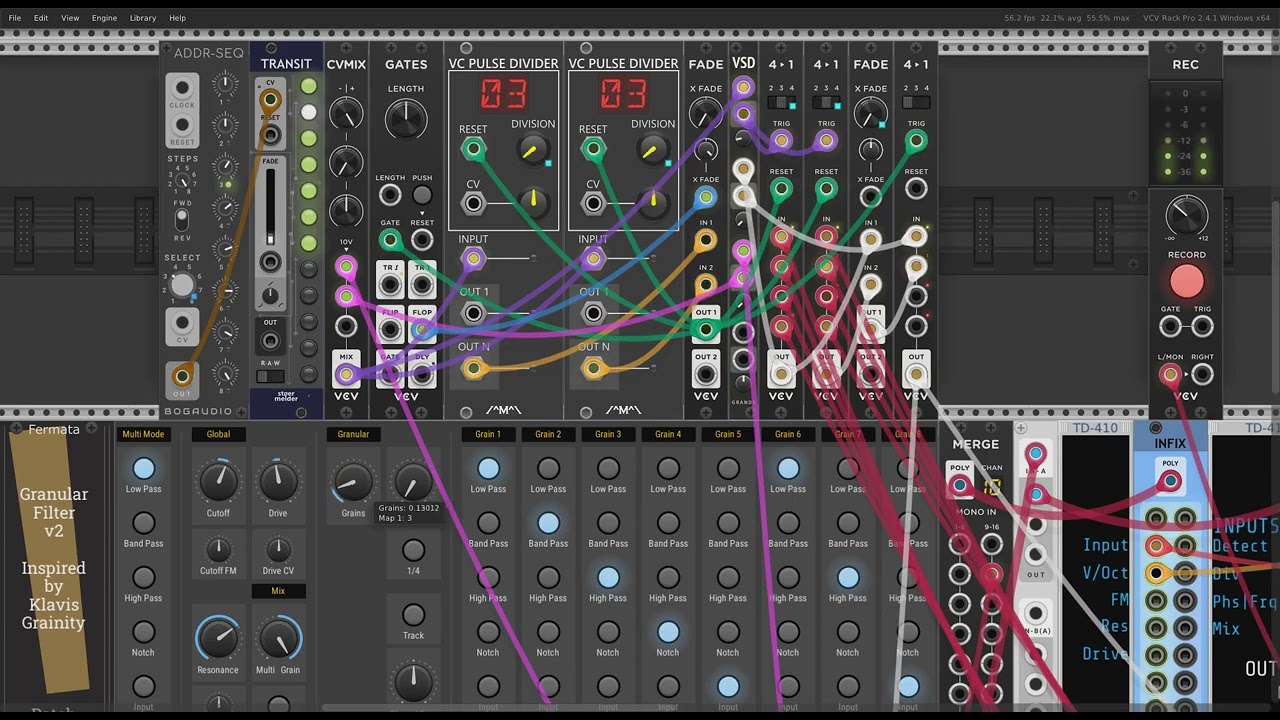Click the FADE slider on TRANSIT
The image size is (1280, 720).
(x=270, y=206)
